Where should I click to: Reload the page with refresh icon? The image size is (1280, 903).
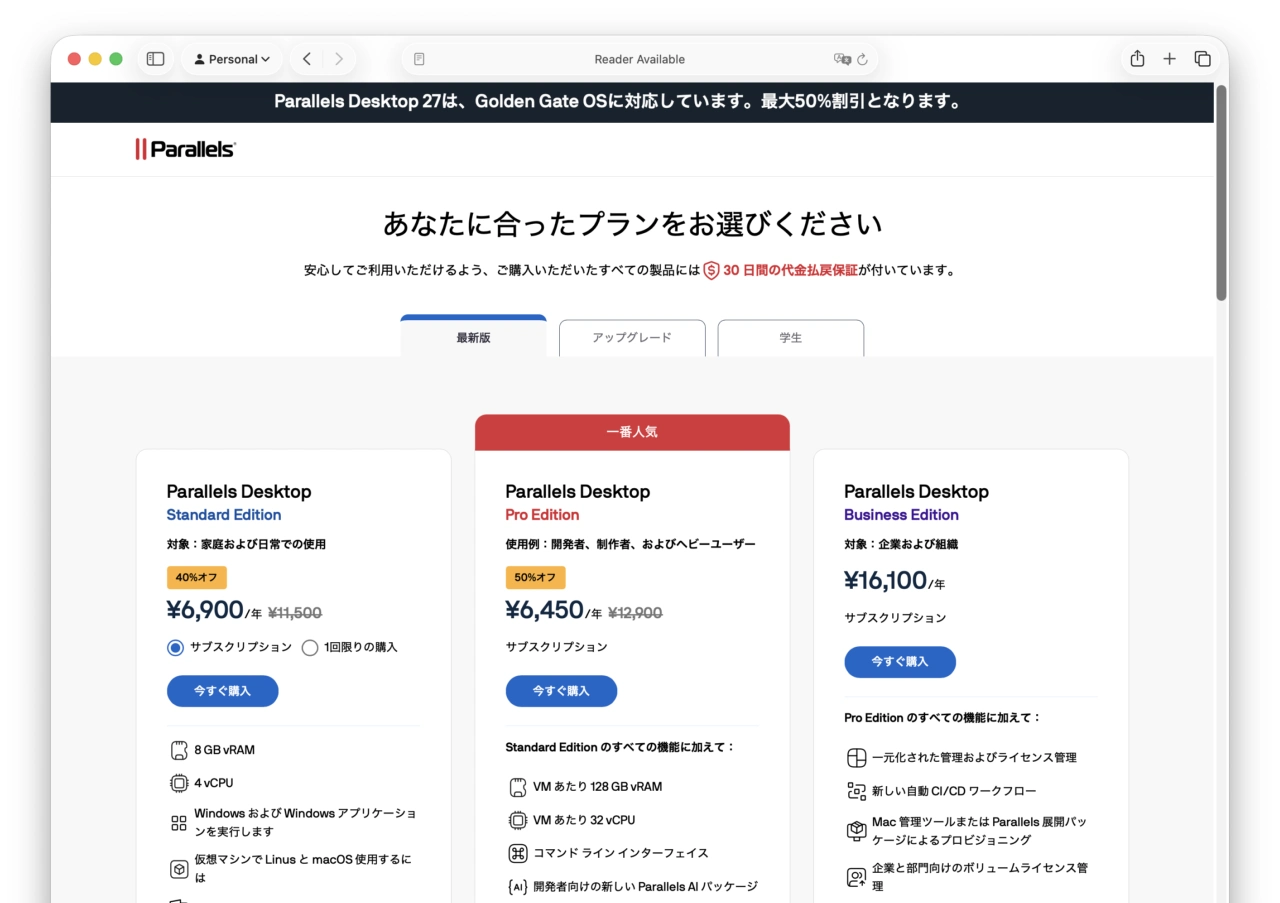(863, 59)
